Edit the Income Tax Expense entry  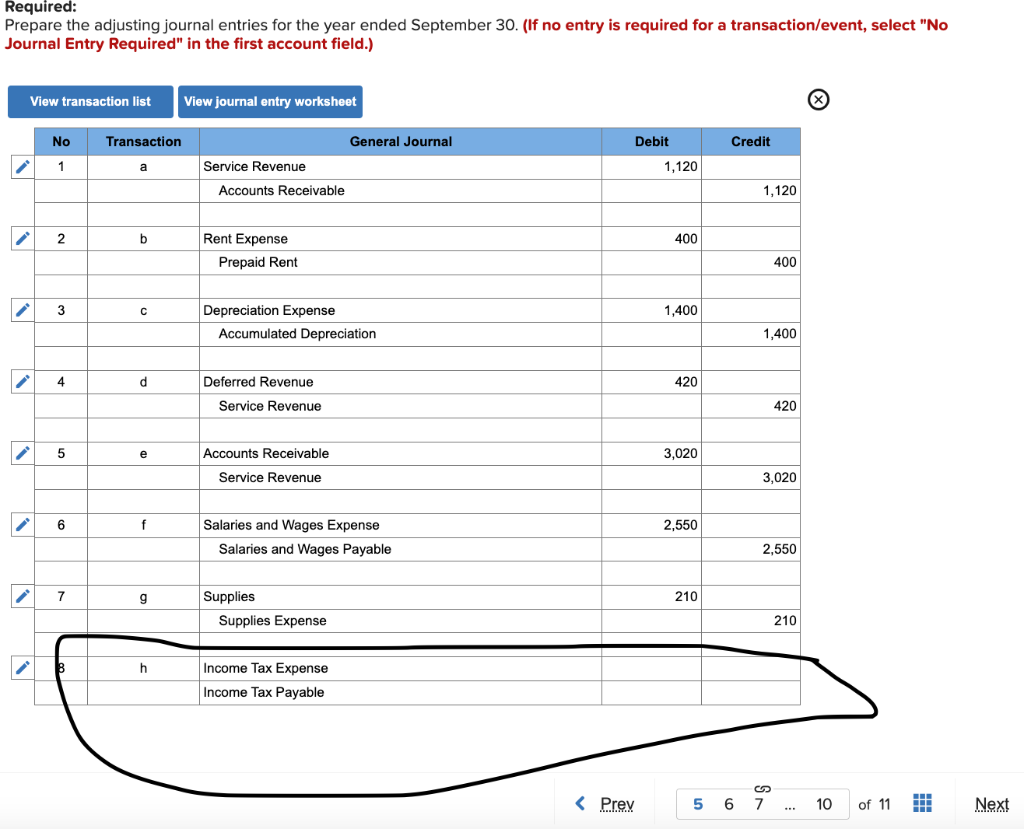click(x=22, y=668)
